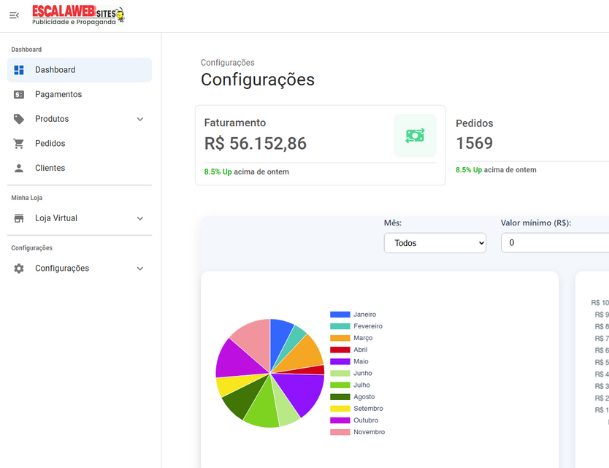
Task: Click the green Faturamento cash icon
Action: tap(415, 136)
